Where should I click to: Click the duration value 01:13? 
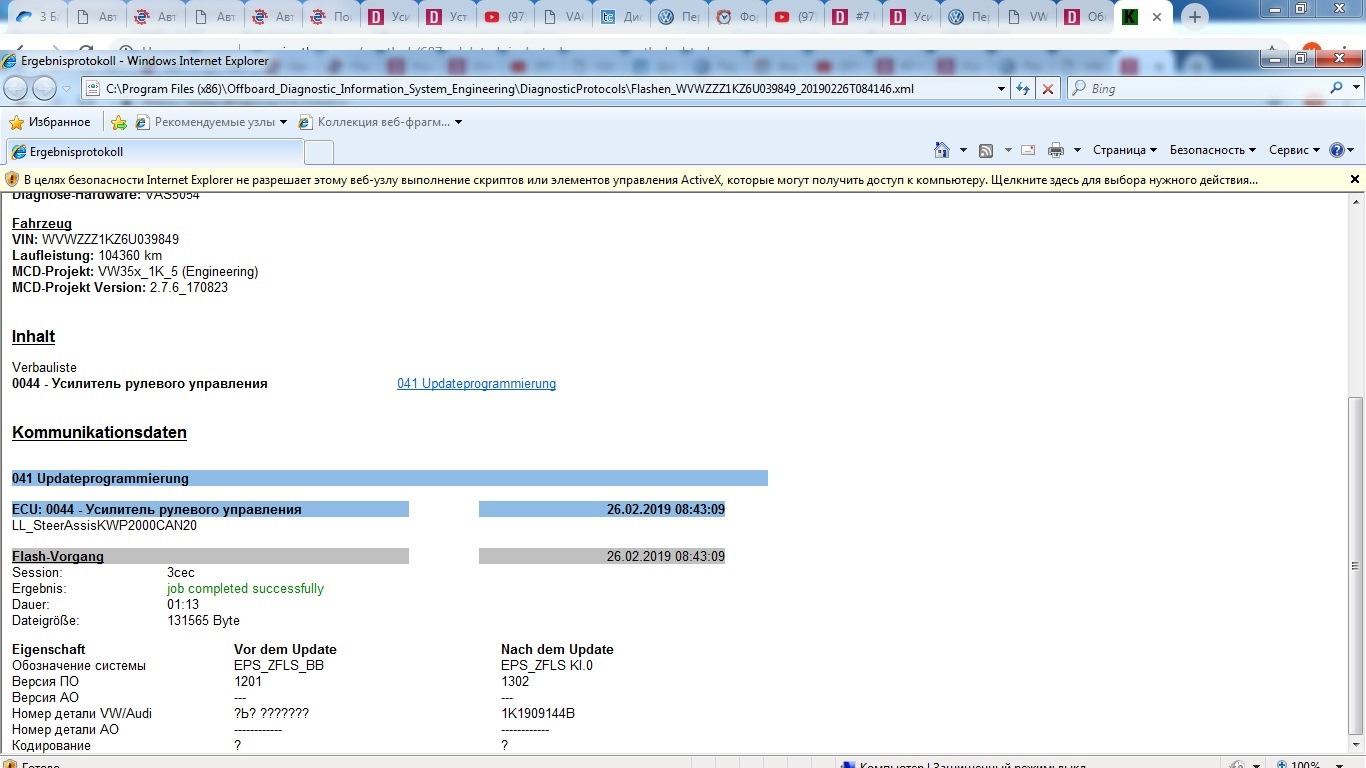pyautogui.click(x=182, y=604)
